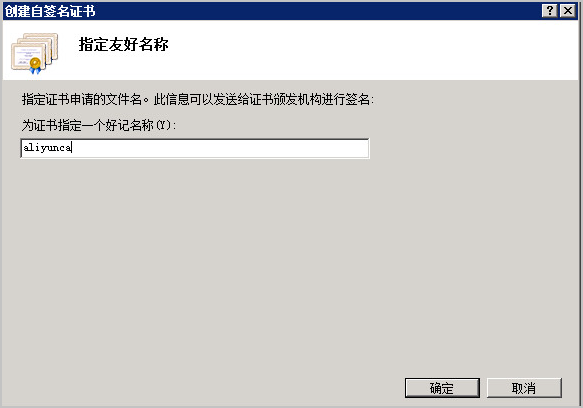Click the label 为证书指定一个好记名称(Y):

click(x=99, y=125)
